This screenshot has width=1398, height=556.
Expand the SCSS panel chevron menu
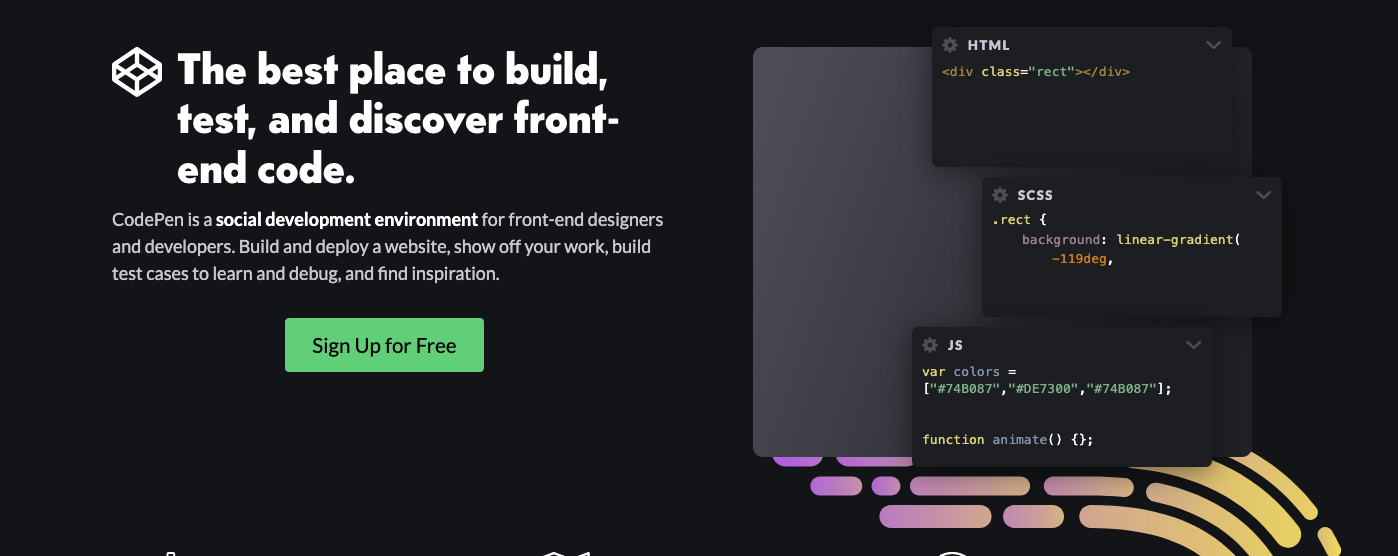point(1264,195)
